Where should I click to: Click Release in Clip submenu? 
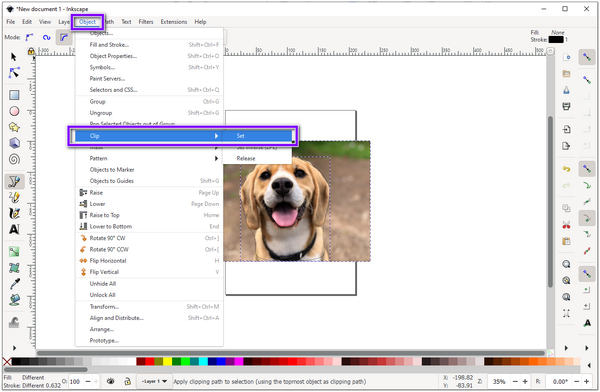[258, 158]
